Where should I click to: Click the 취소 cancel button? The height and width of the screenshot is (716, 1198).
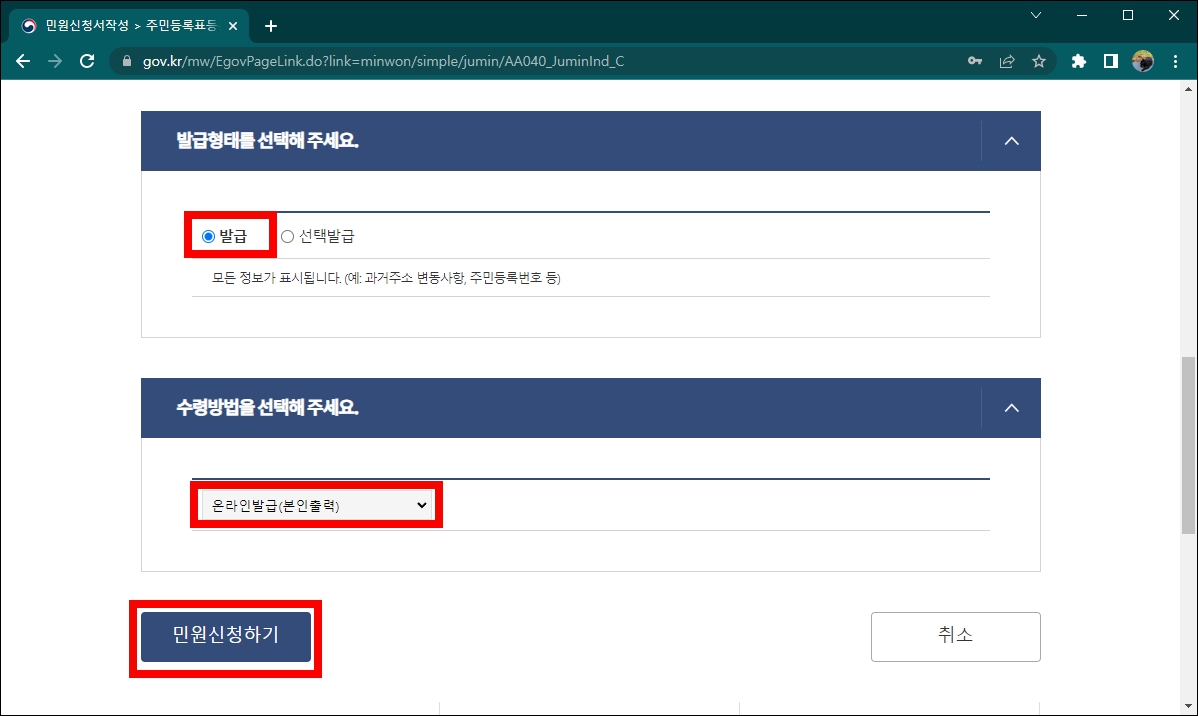(x=954, y=636)
